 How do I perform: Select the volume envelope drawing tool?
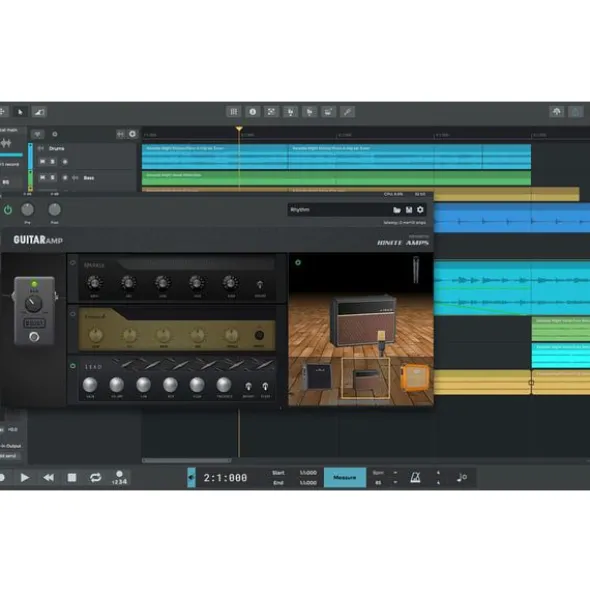[39, 112]
